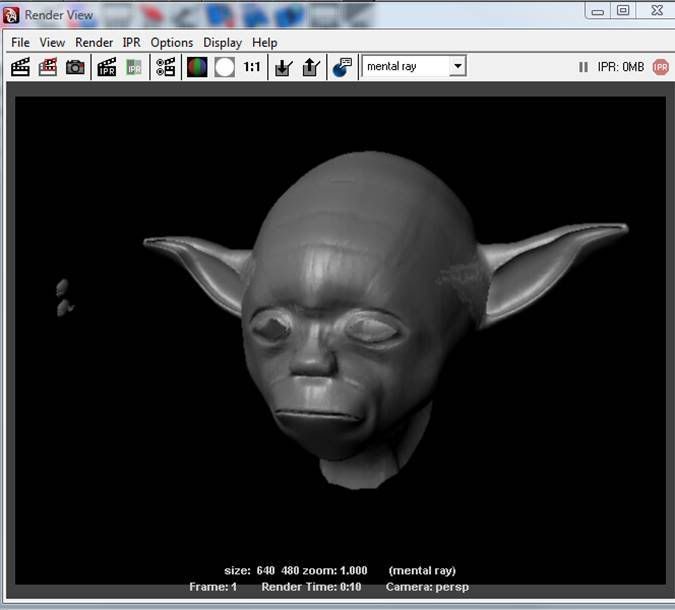Image resolution: width=675 pixels, height=610 pixels.
Task: Open Render Settings with the clapperboard gears icon
Action: tap(166, 67)
